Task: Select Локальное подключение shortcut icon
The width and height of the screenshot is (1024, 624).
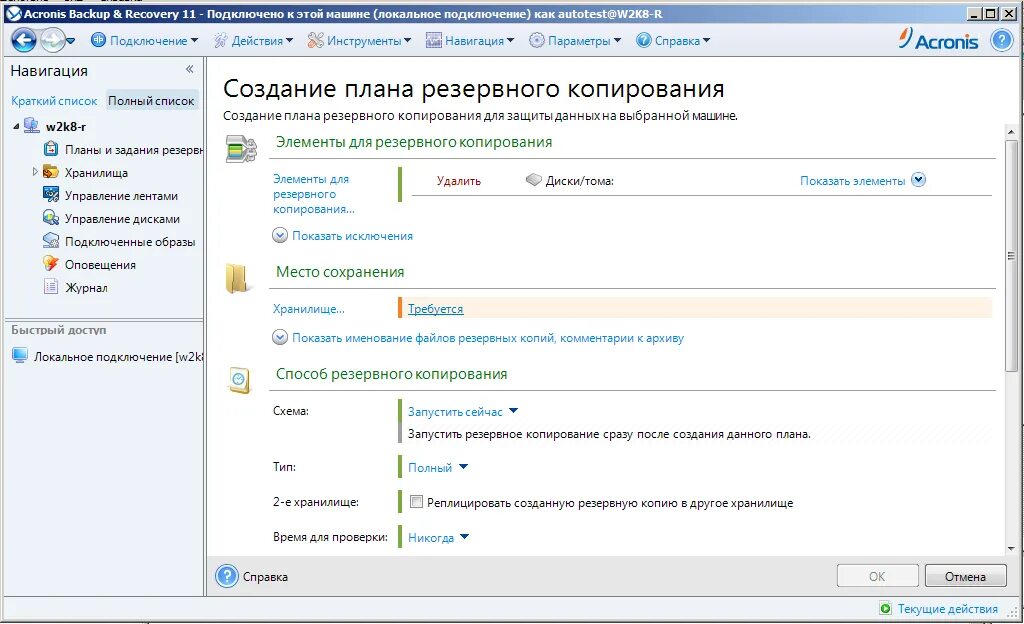Action: click(20, 356)
